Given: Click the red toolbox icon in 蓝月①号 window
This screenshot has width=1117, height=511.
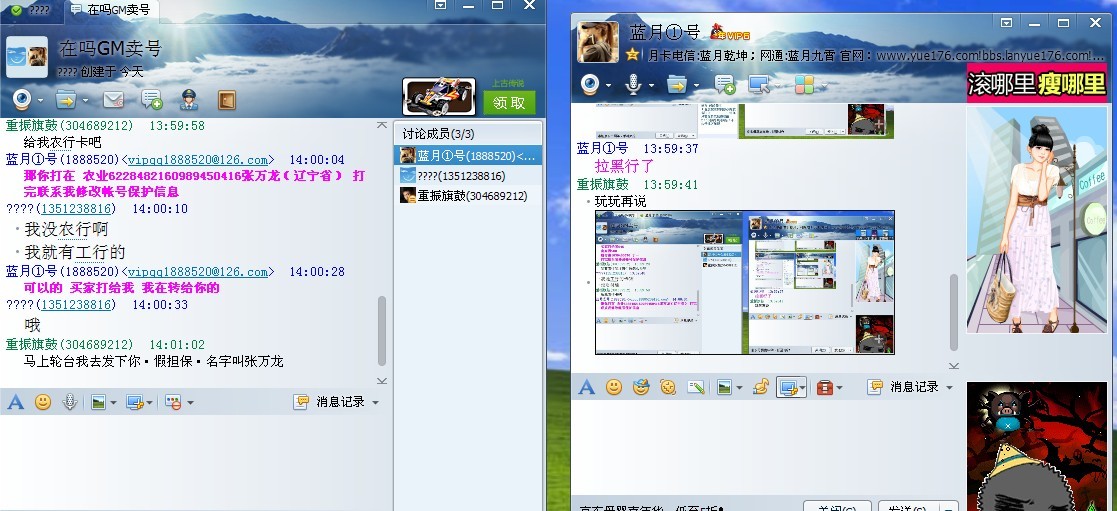Looking at the screenshot, I should pos(825,387).
